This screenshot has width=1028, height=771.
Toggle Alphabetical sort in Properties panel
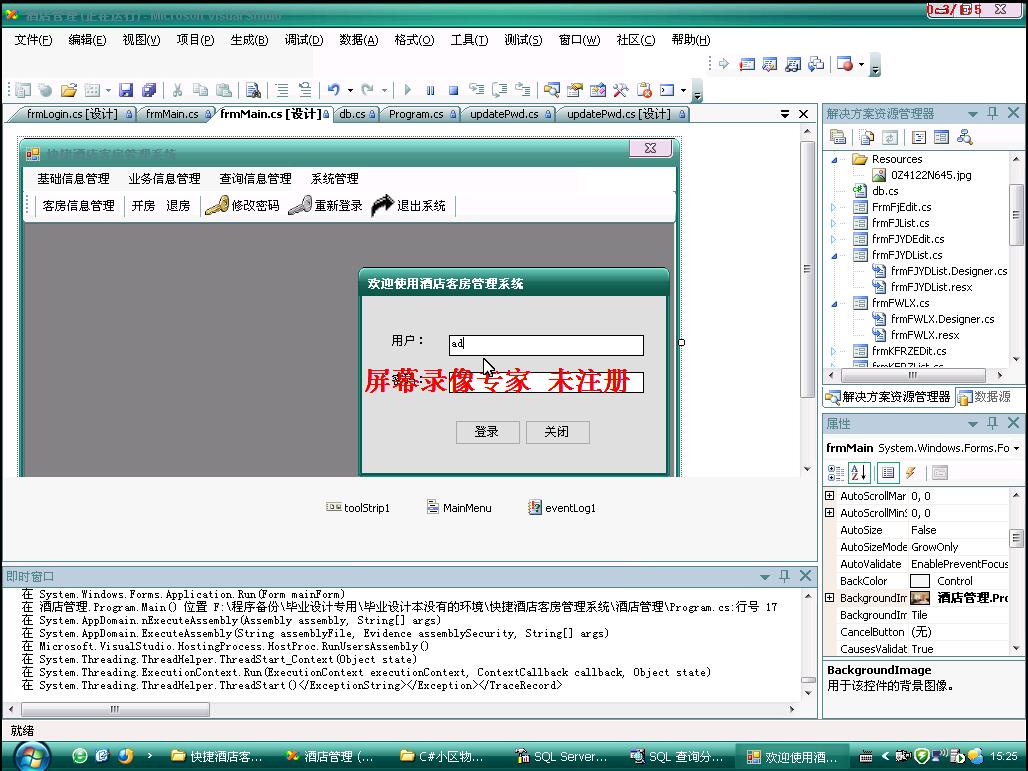[859, 472]
